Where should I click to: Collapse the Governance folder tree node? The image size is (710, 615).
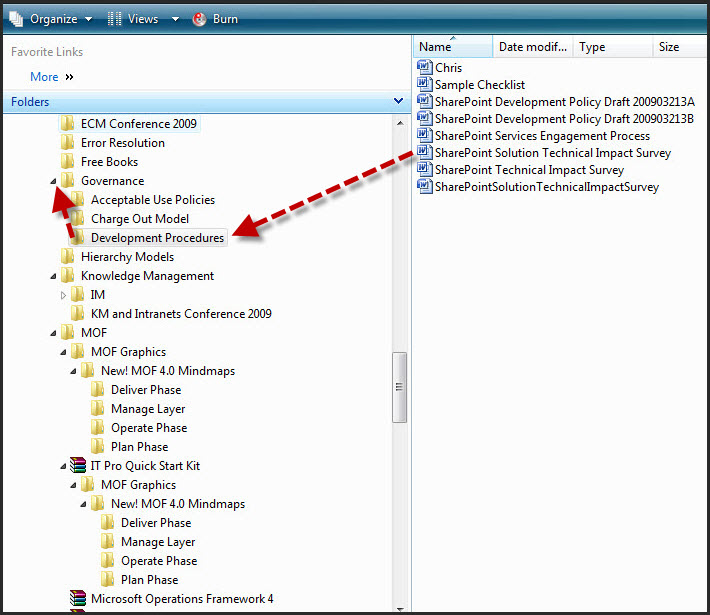53,181
